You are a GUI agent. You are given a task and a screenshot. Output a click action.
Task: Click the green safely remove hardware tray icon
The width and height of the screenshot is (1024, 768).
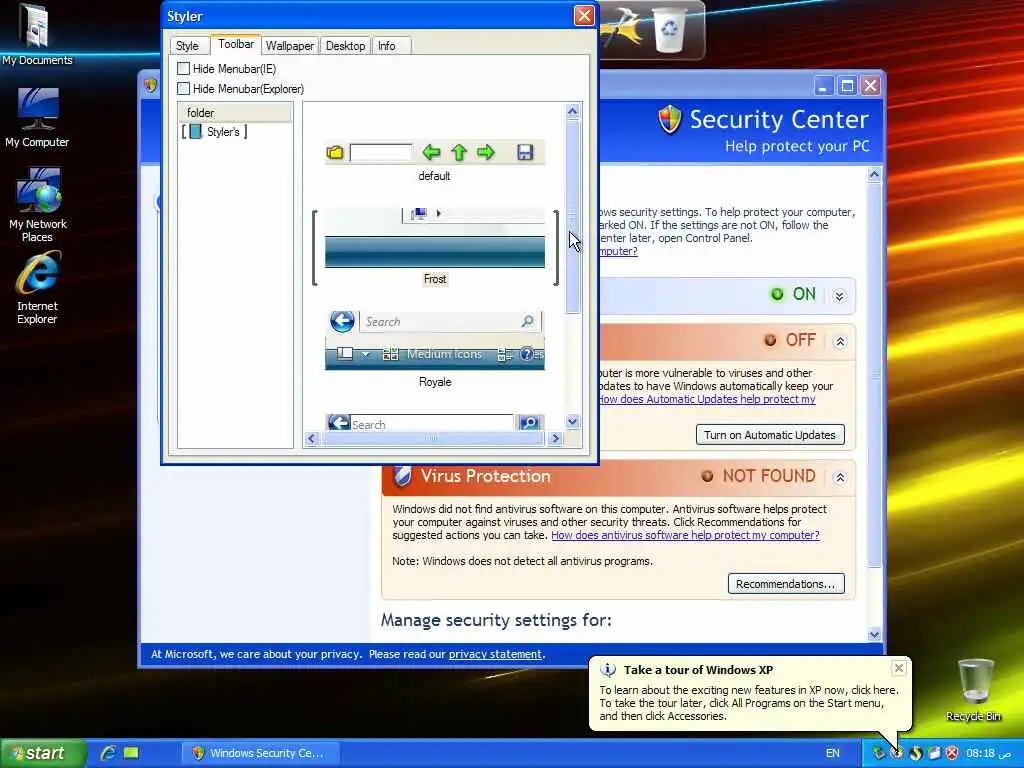pyautogui.click(x=879, y=753)
